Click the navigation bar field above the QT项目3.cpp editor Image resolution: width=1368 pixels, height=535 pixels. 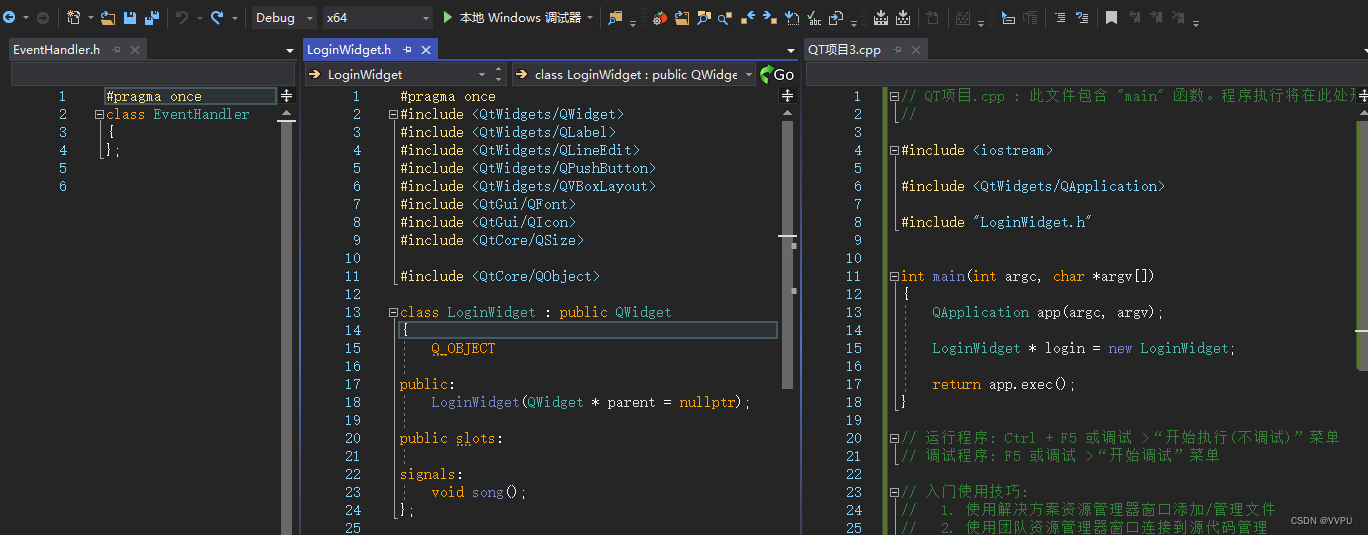(1086, 74)
